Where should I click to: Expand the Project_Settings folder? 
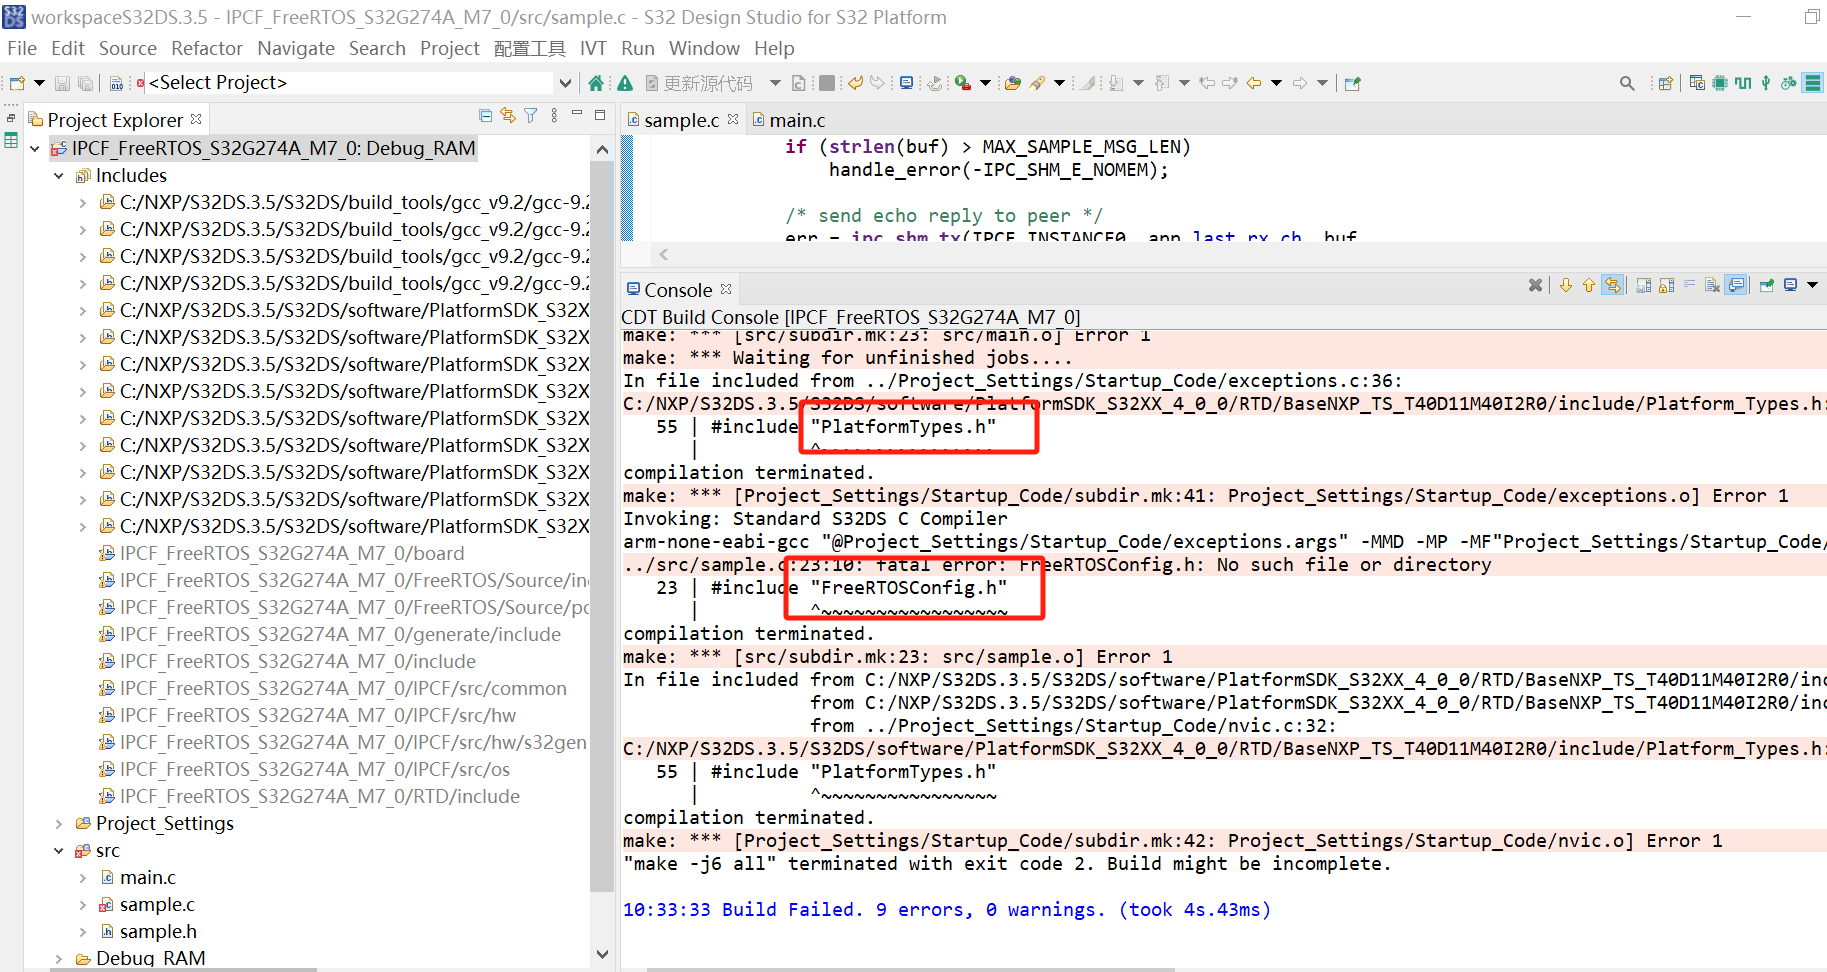(x=59, y=823)
